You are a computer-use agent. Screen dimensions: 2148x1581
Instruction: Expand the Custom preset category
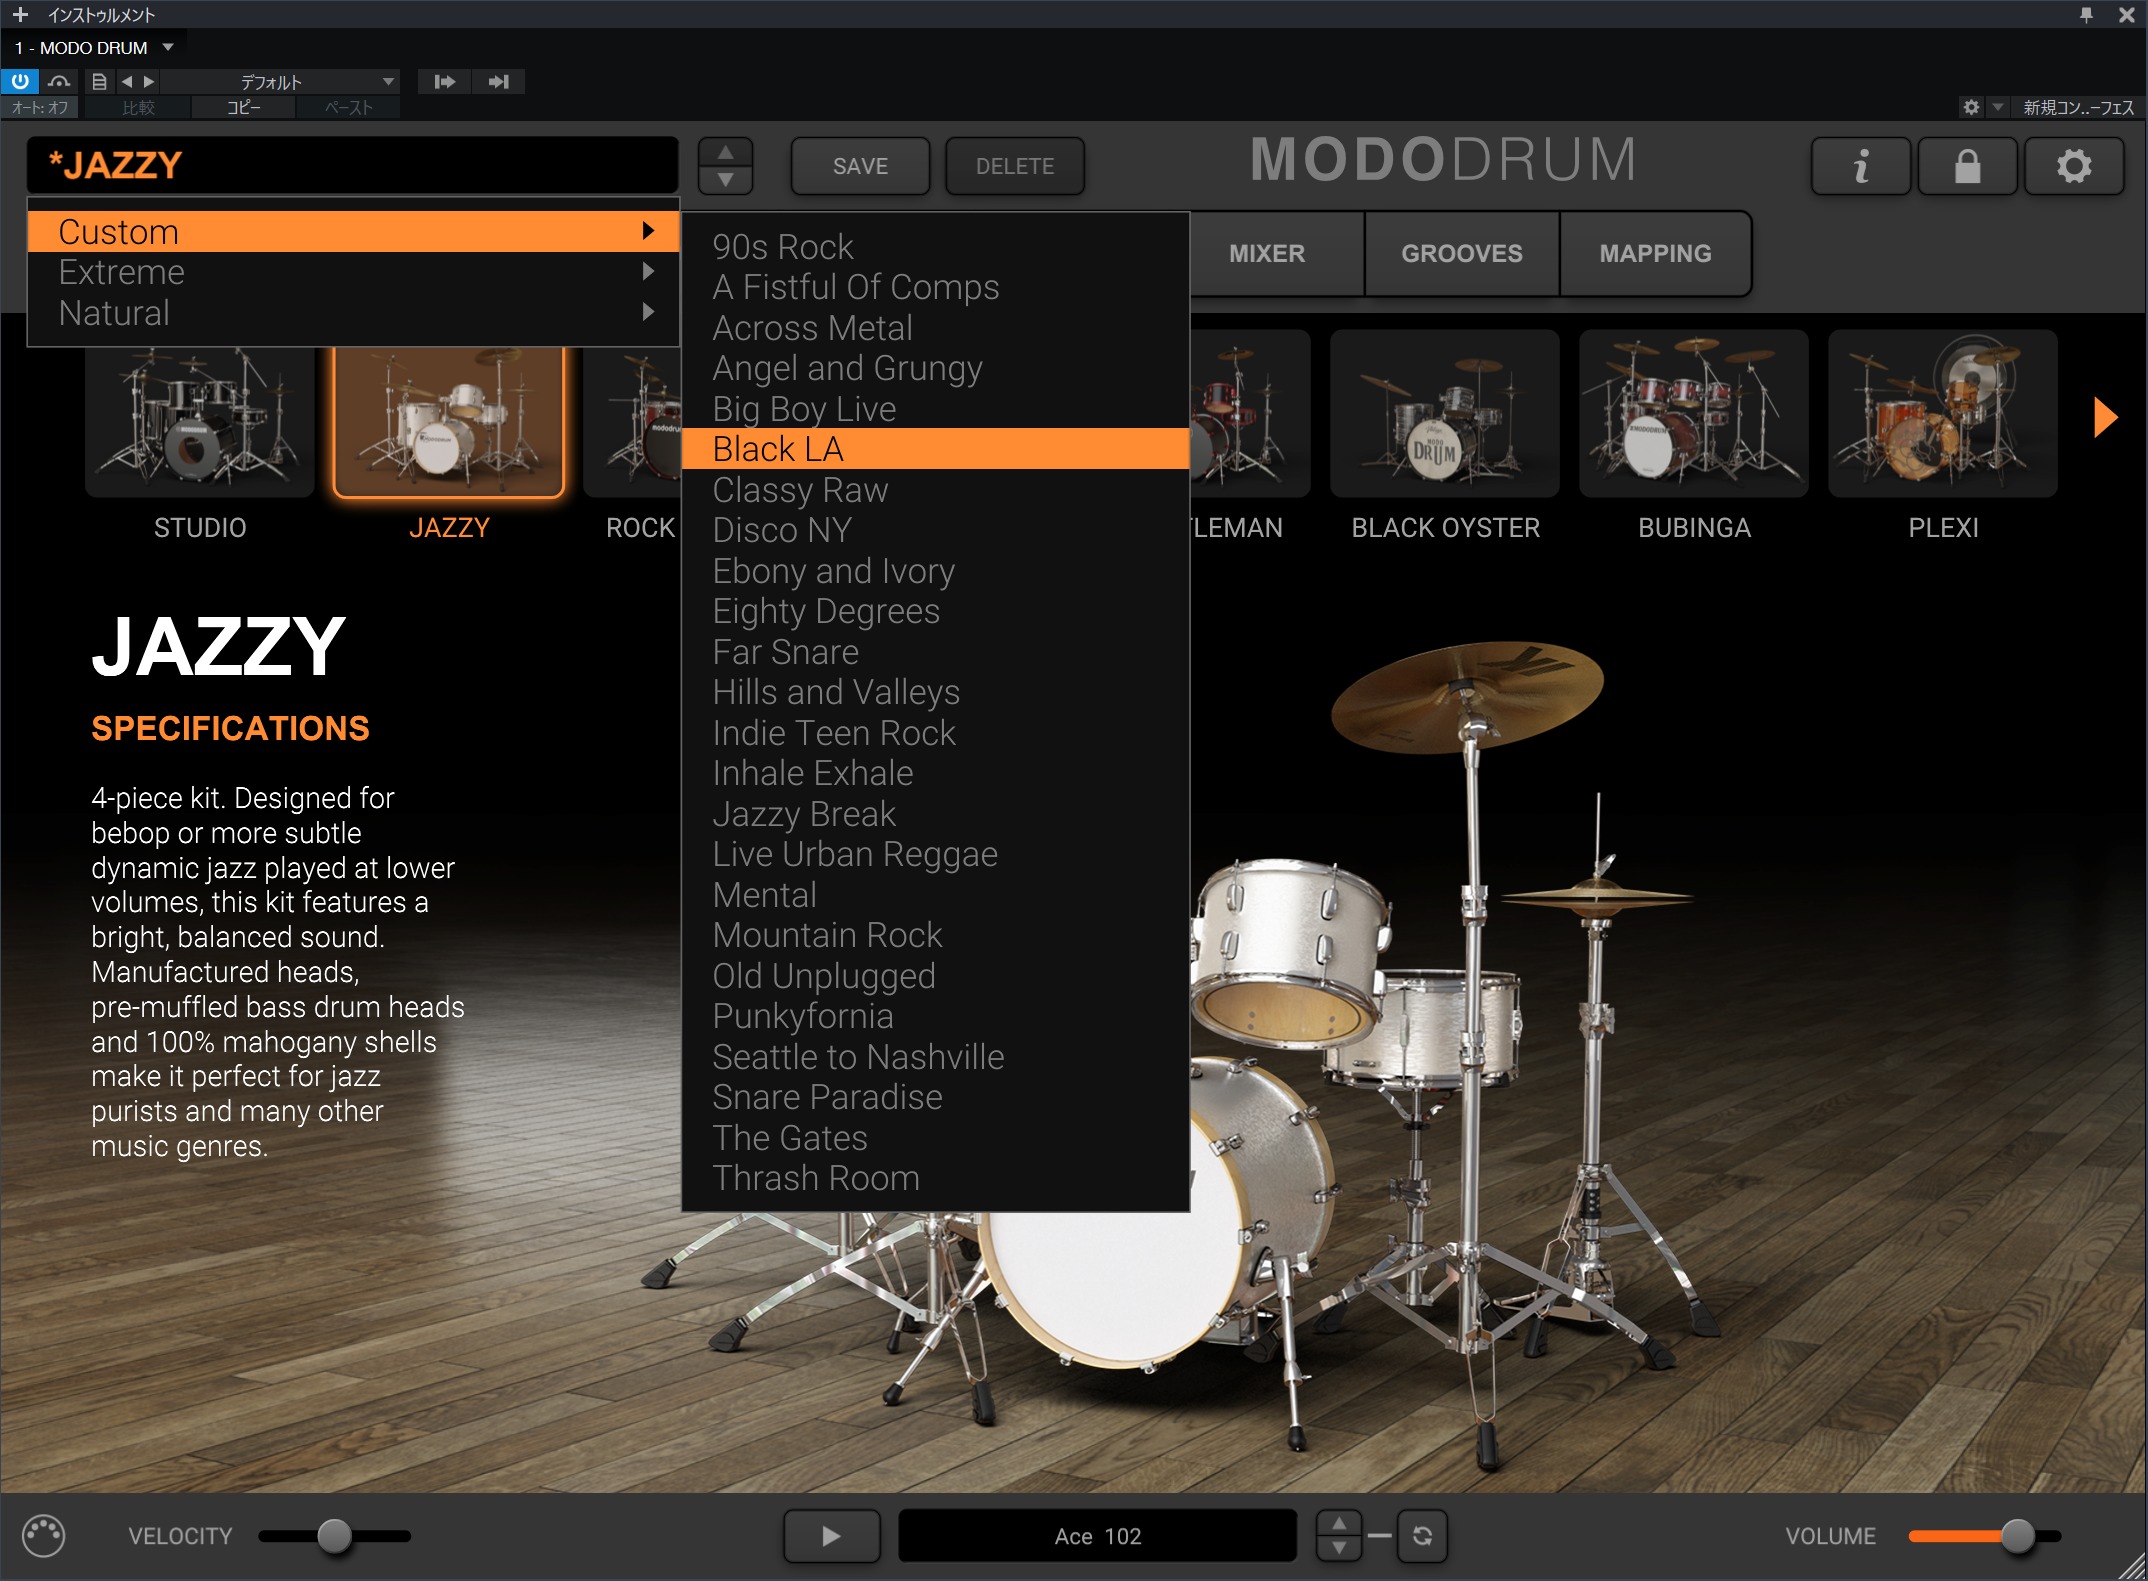pyautogui.click(x=354, y=231)
